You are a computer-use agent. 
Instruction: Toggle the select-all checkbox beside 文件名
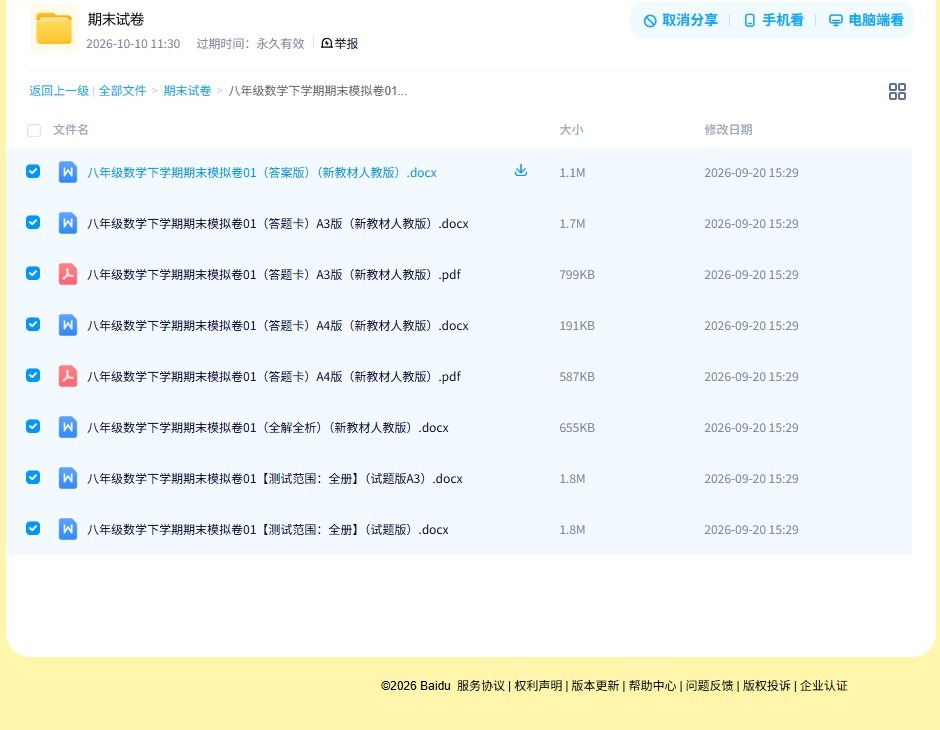(x=34, y=130)
